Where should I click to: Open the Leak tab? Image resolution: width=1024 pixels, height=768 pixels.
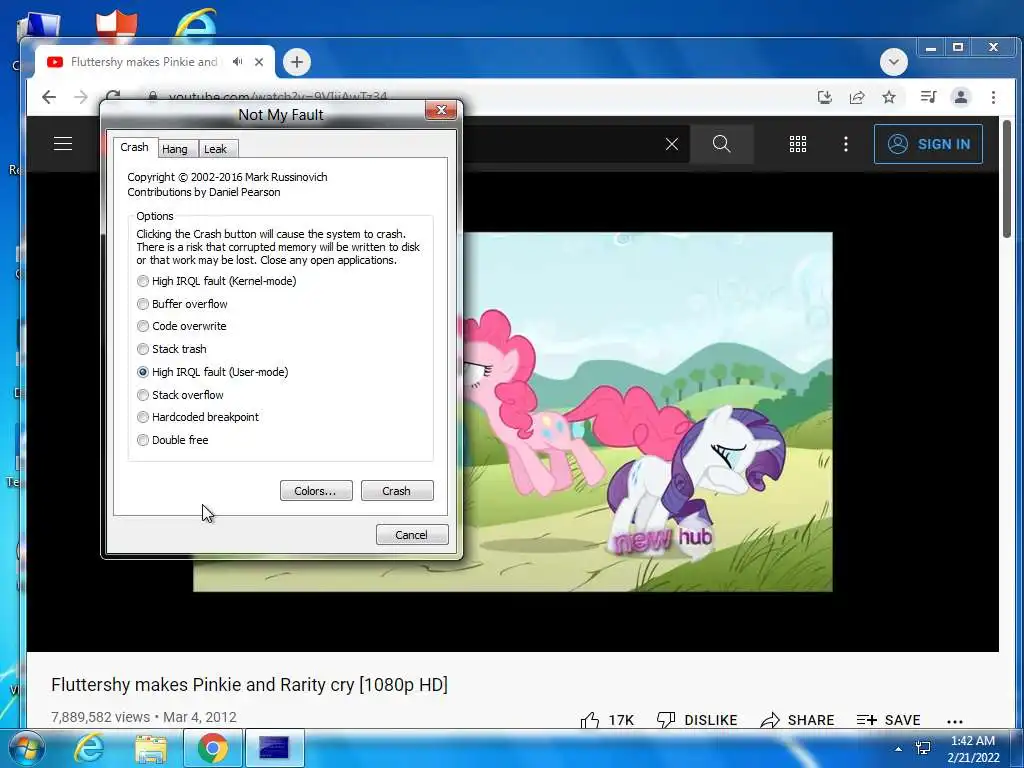point(216,149)
